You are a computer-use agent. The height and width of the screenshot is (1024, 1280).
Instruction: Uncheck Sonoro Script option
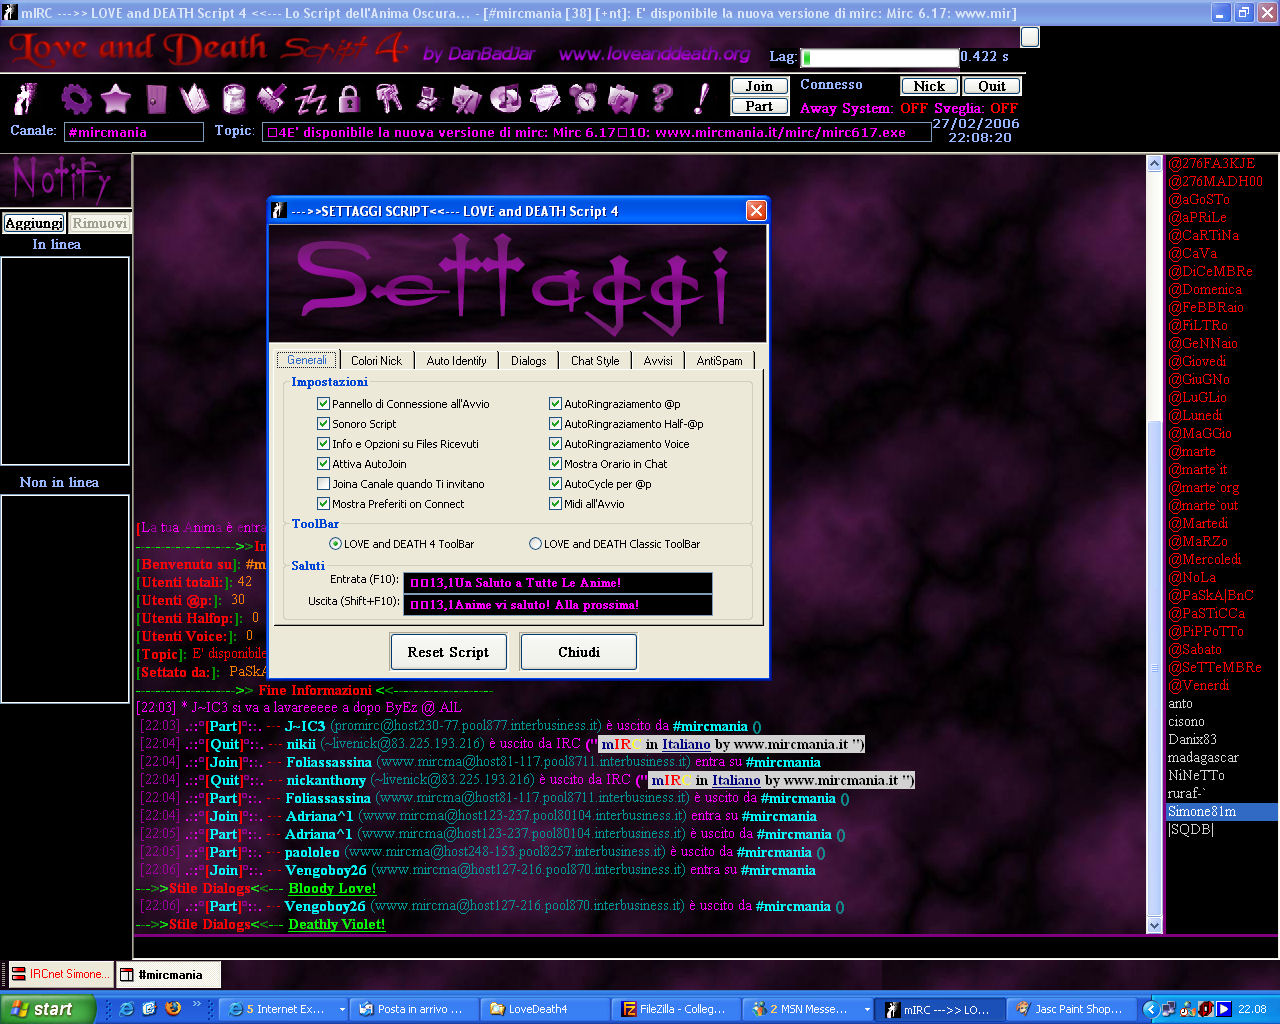pos(323,424)
